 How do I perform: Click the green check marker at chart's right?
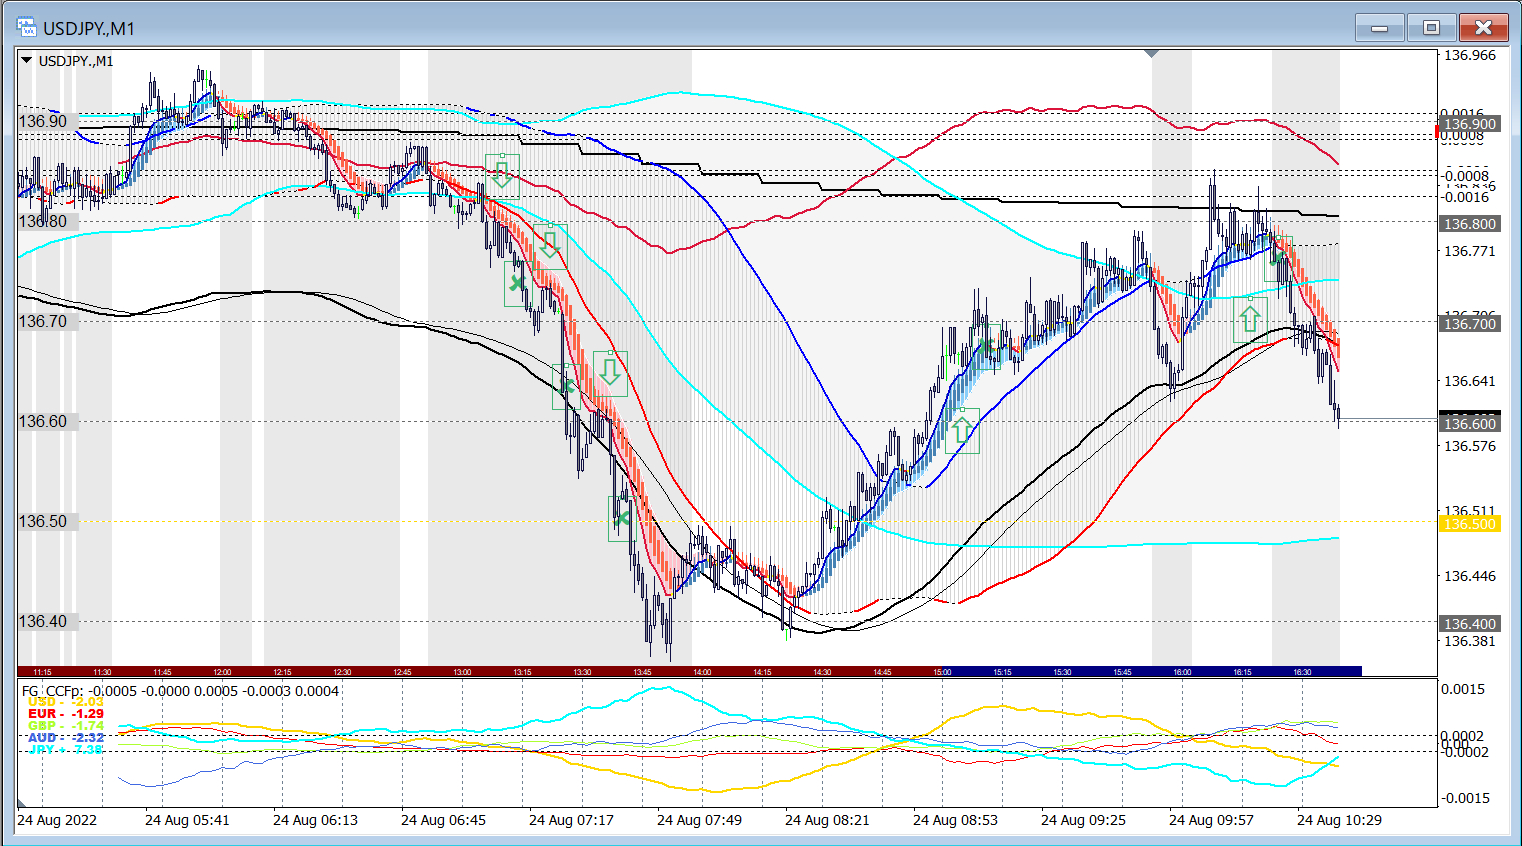[1277, 256]
